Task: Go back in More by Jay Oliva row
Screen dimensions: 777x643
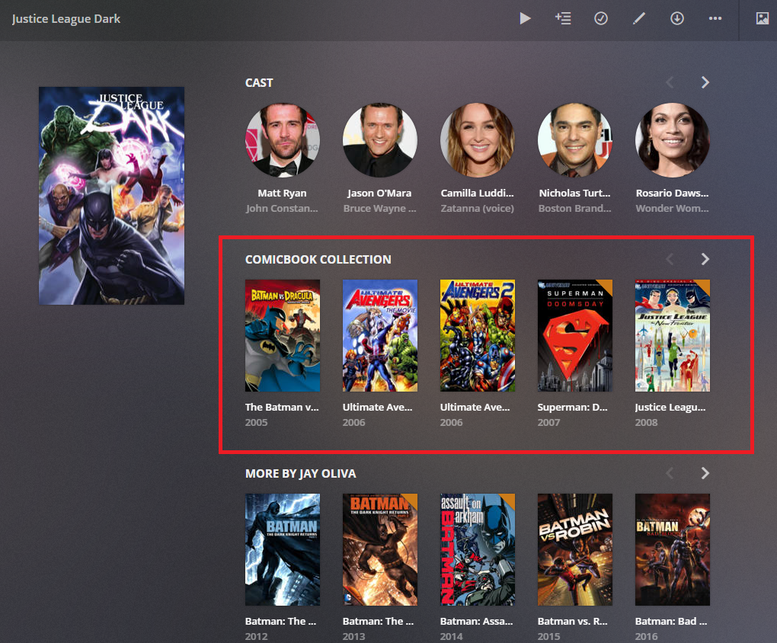Action: pyautogui.click(x=669, y=473)
